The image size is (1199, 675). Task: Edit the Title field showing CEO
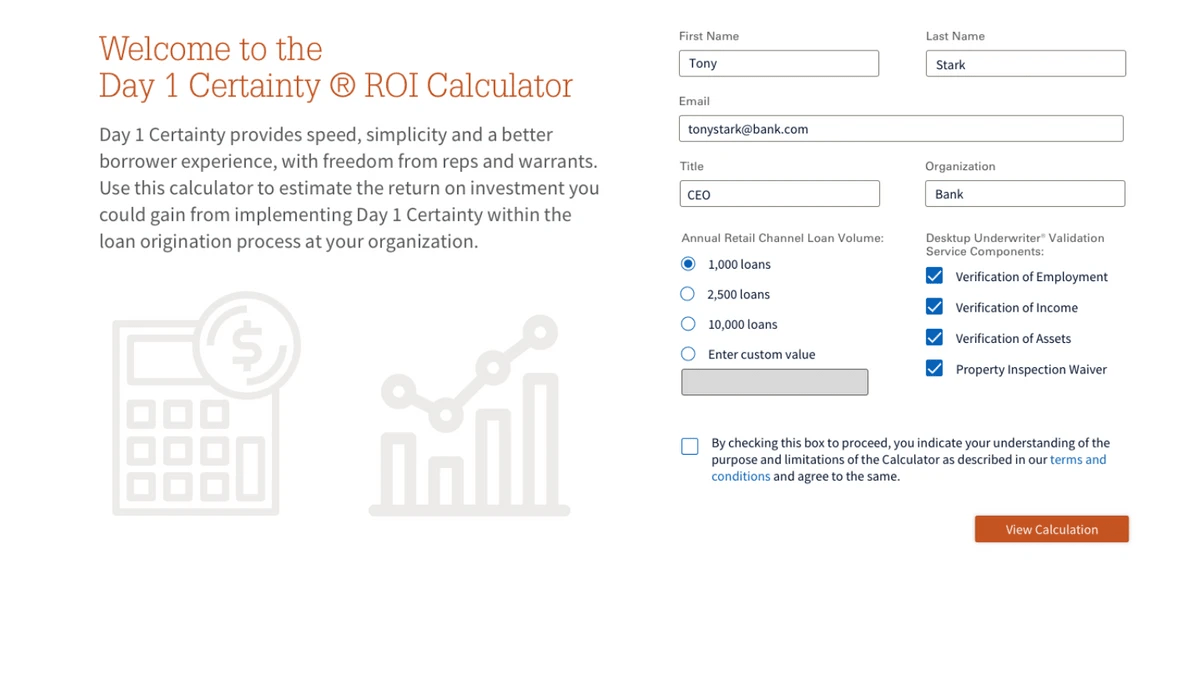(x=779, y=194)
